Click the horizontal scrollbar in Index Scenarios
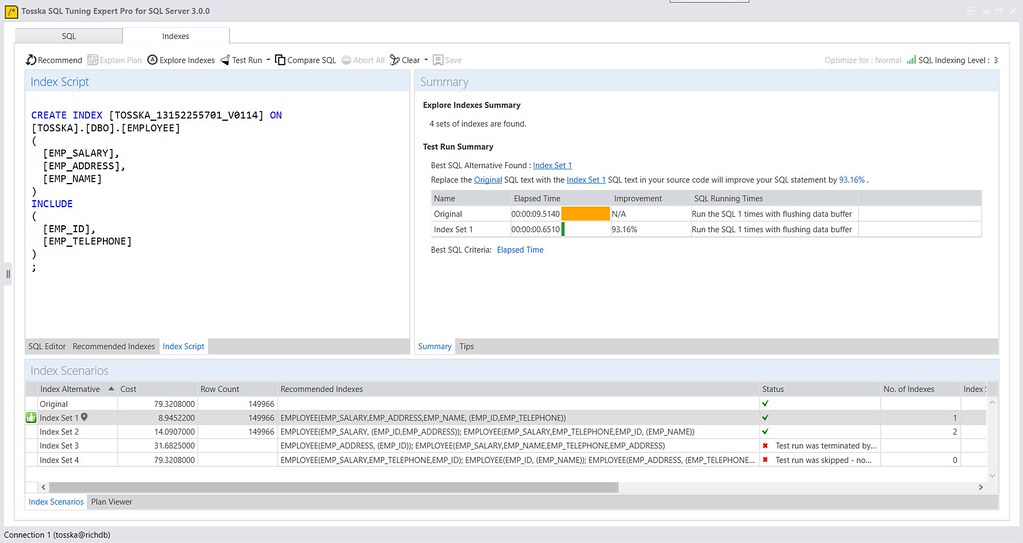This screenshot has width=1023, height=543. (333, 488)
